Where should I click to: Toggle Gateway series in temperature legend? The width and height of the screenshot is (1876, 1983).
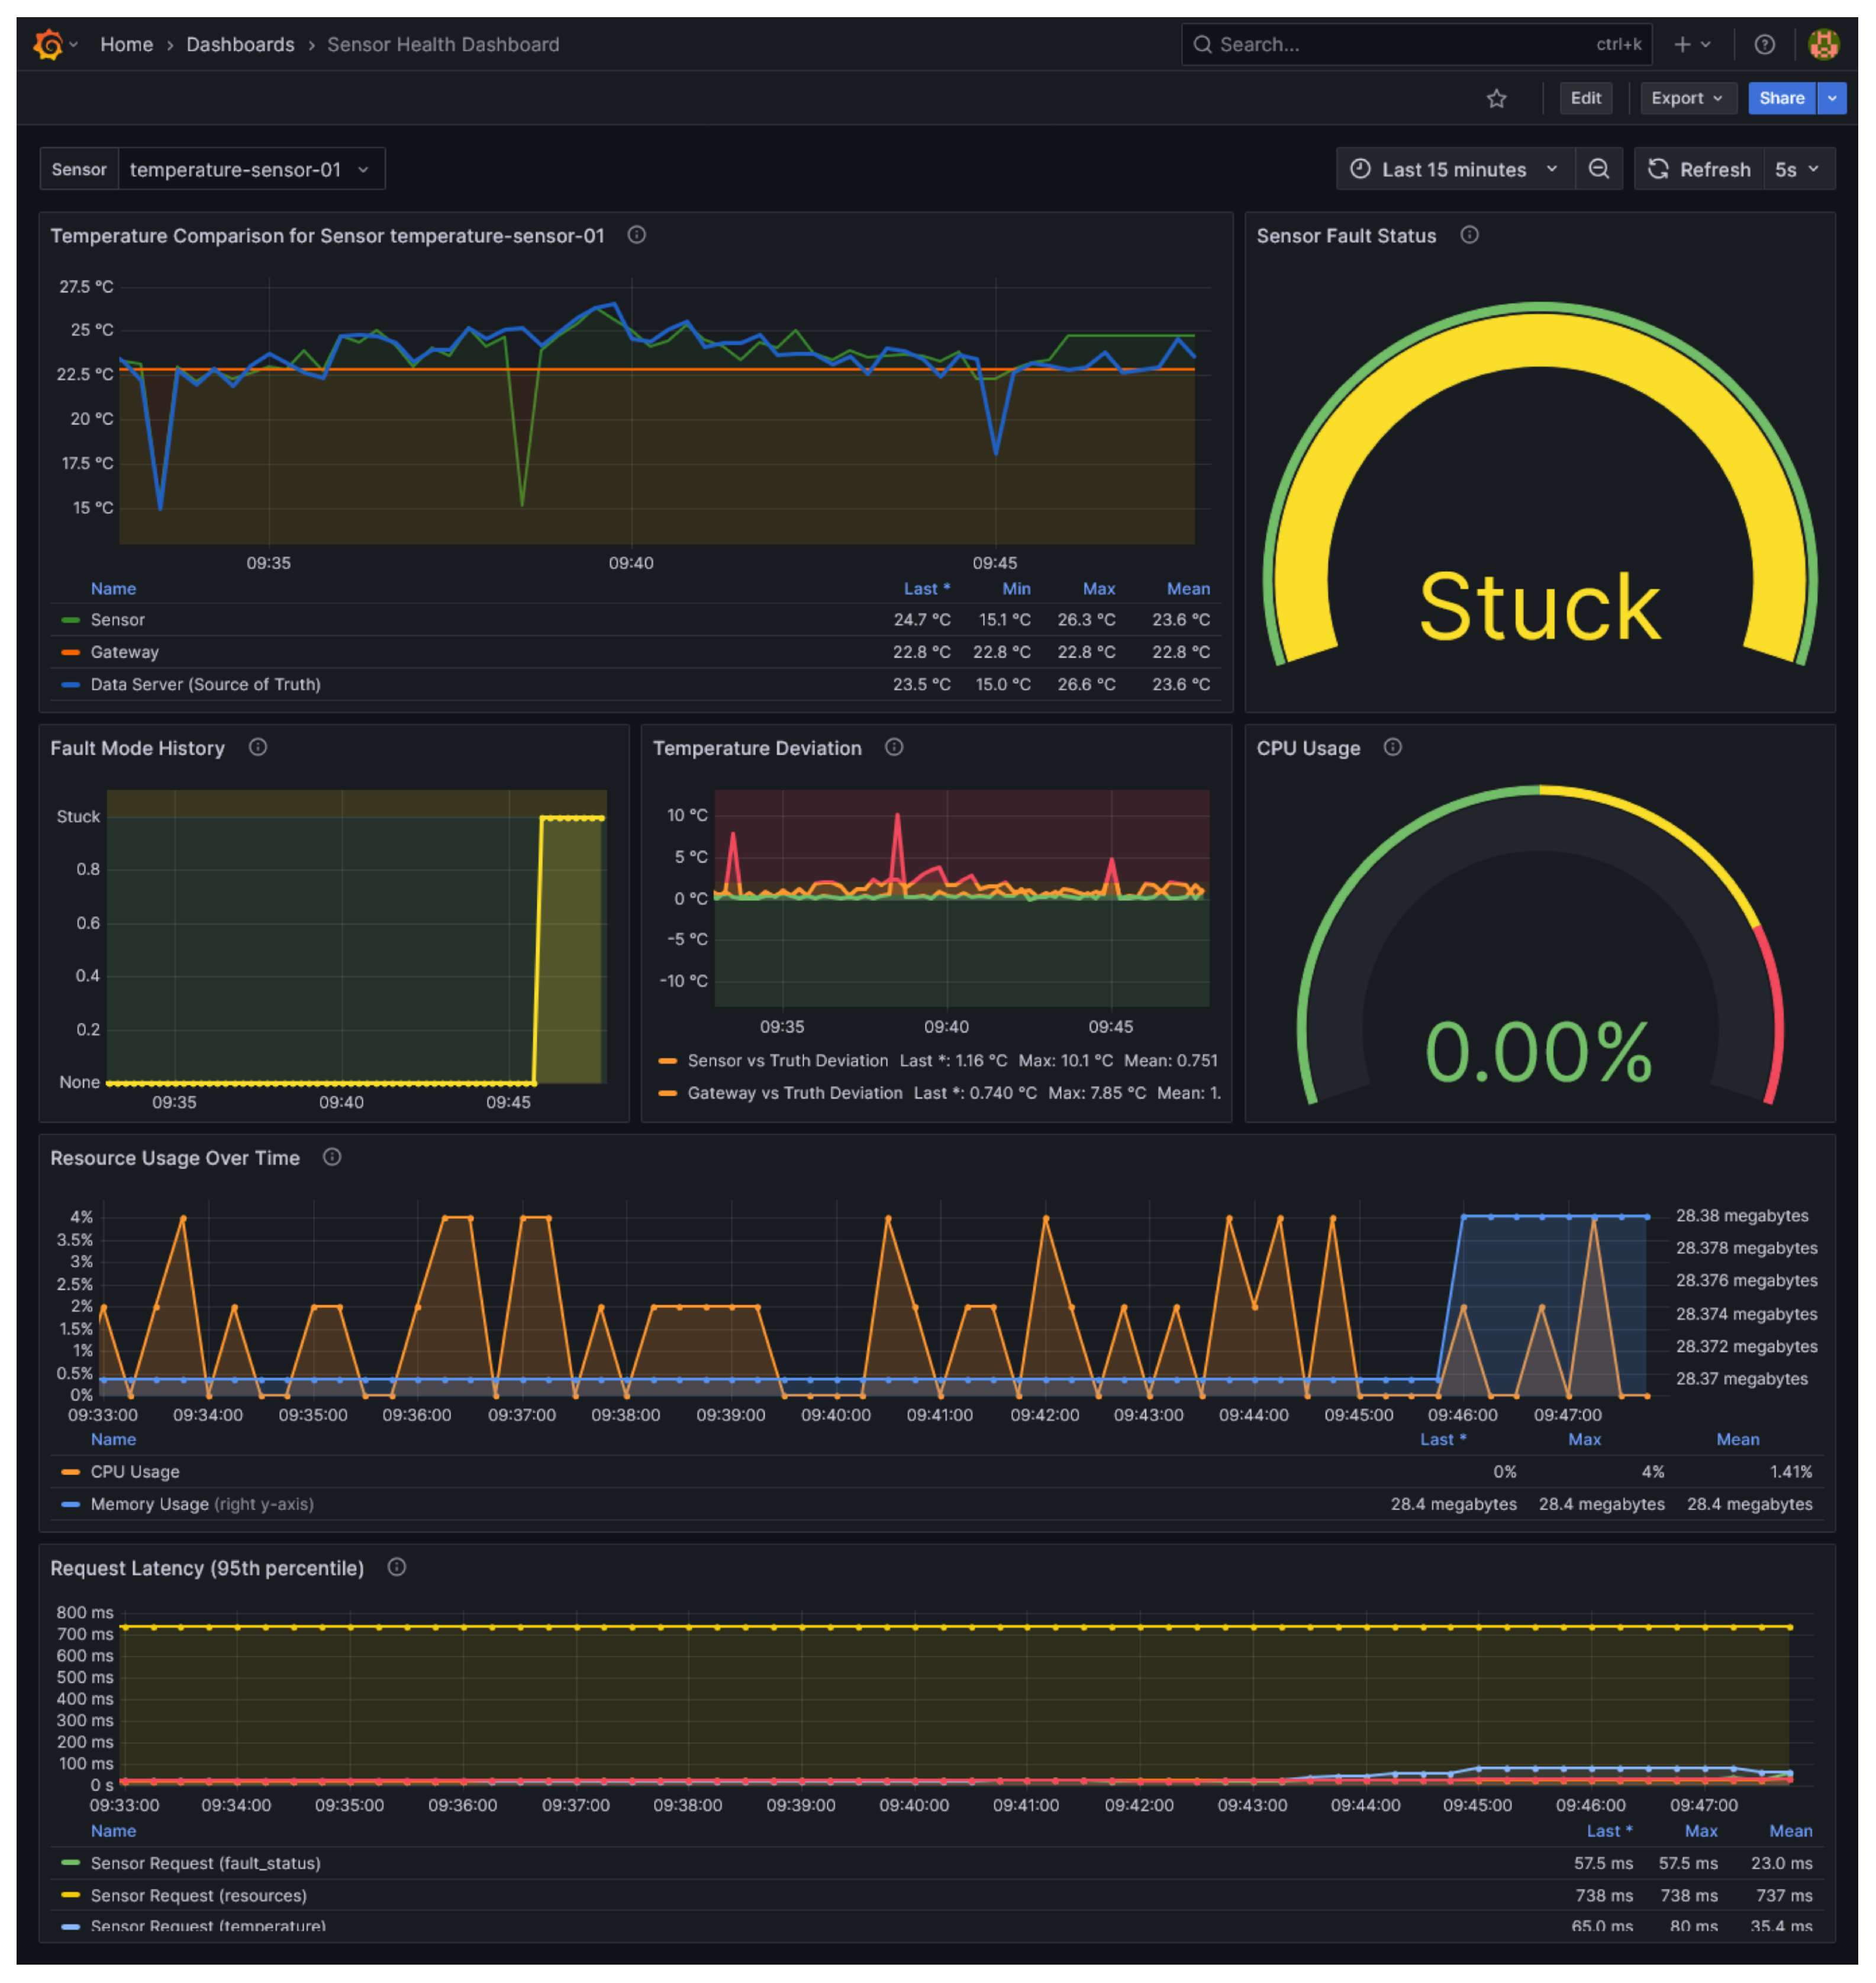124,652
